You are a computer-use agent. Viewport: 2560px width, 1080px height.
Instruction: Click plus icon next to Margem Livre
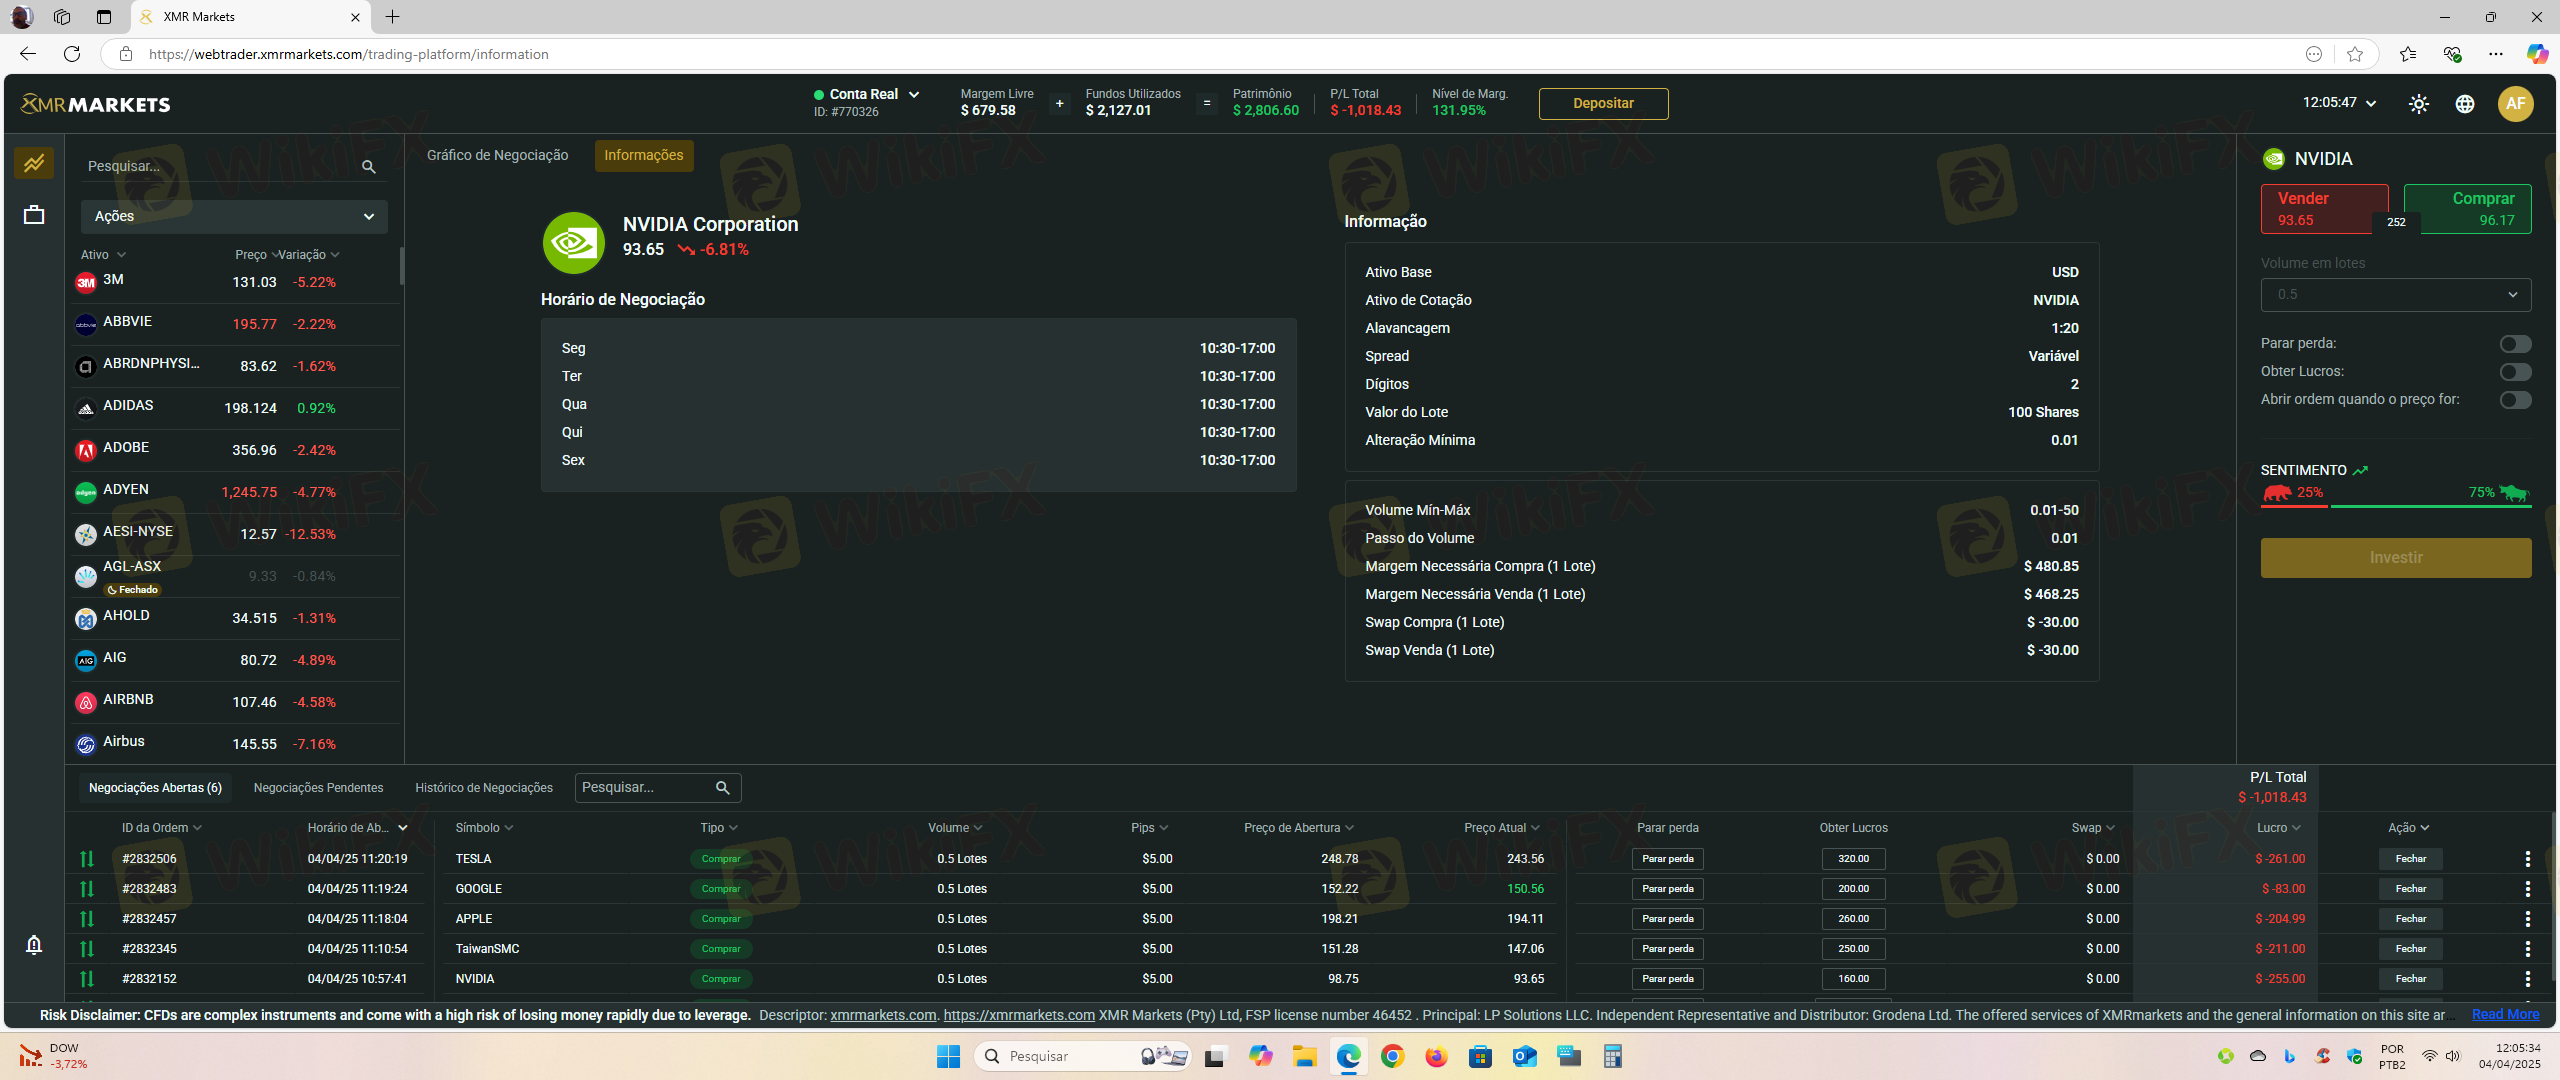point(1059,104)
